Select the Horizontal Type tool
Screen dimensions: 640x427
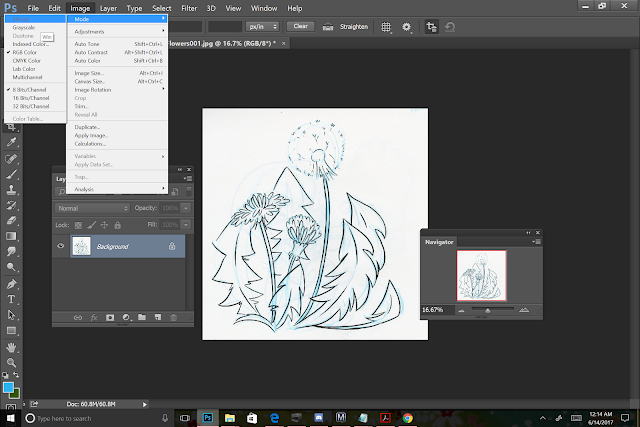11,299
